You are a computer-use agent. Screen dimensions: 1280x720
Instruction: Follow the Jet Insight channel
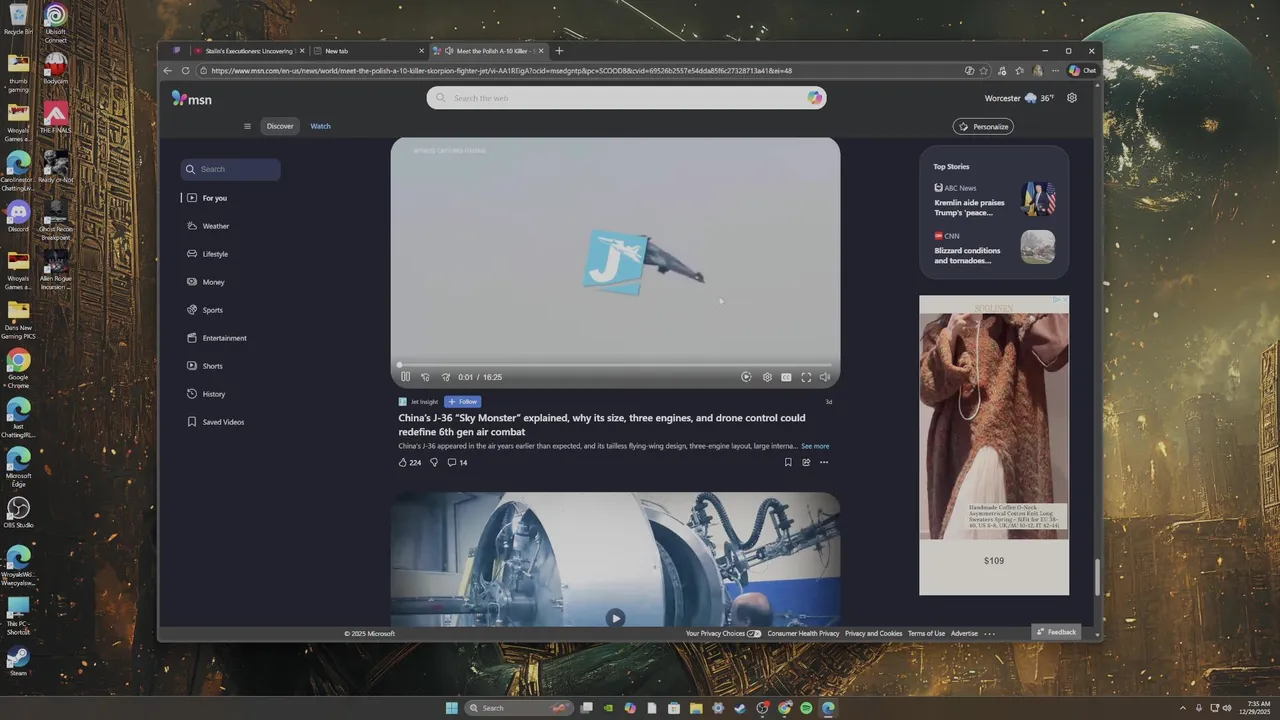(463, 402)
